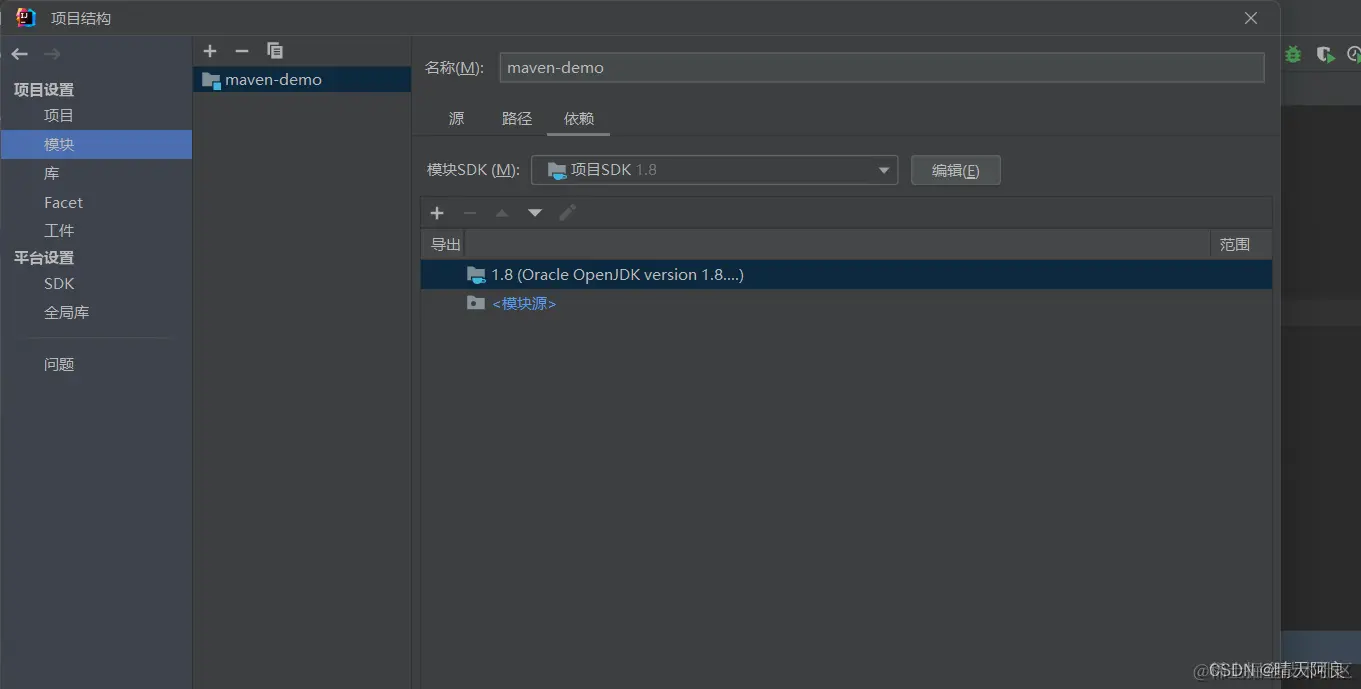This screenshot has height=689, width=1361.
Task: Click the run with coverage shield icon
Action: tap(1325, 54)
